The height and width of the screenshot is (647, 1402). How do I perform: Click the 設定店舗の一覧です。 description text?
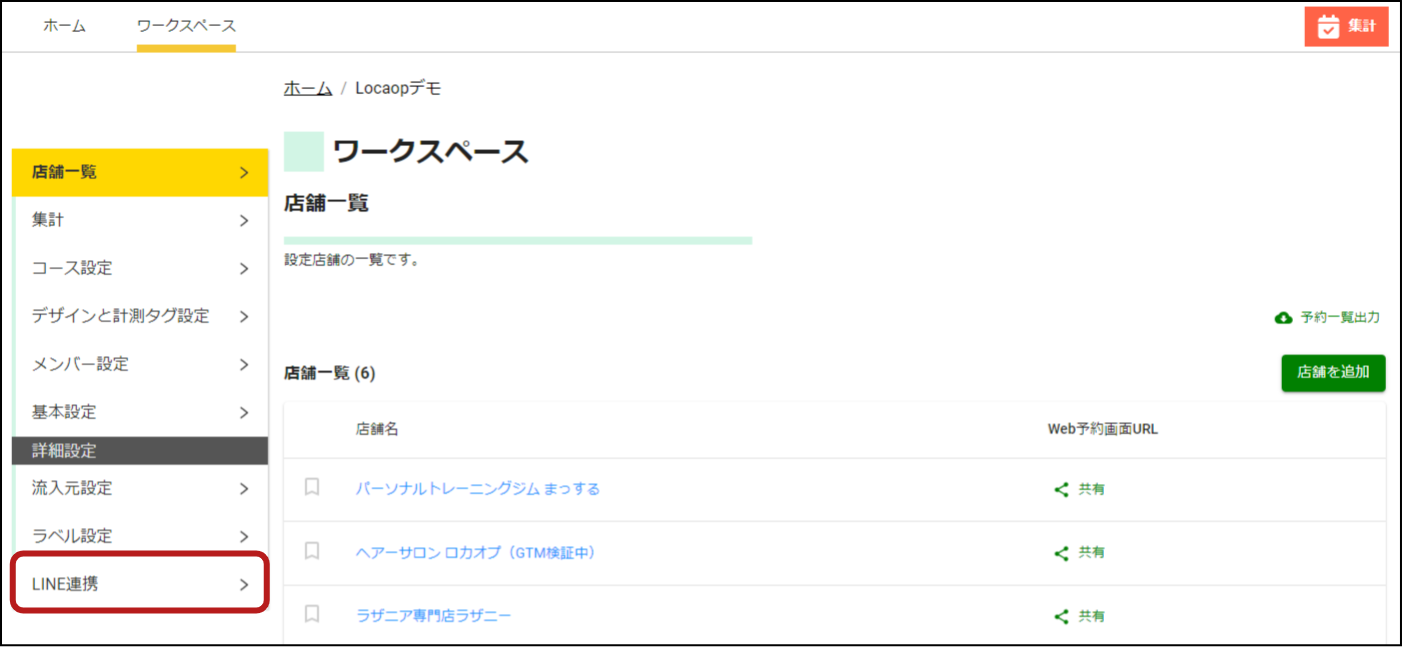(x=351, y=260)
